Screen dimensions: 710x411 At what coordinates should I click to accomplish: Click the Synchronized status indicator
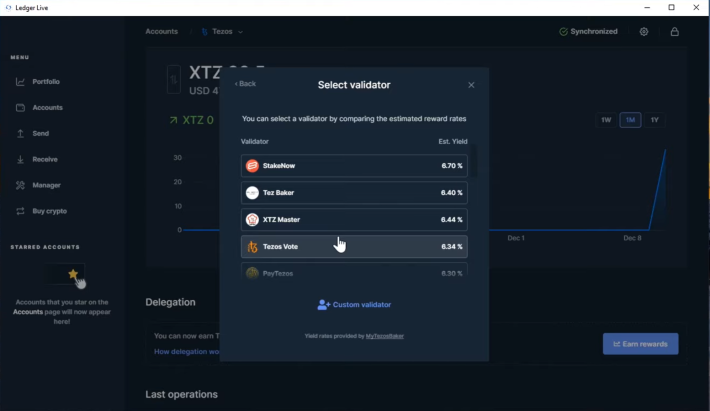pyautogui.click(x=588, y=32)
